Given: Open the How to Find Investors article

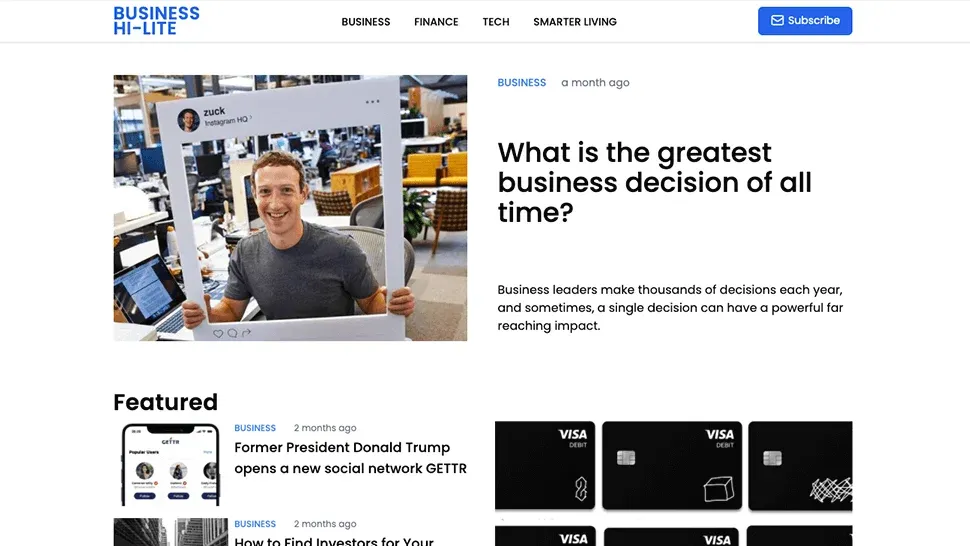Looking at the screenshot, I should pyautogui.click(x=334, y=540).
